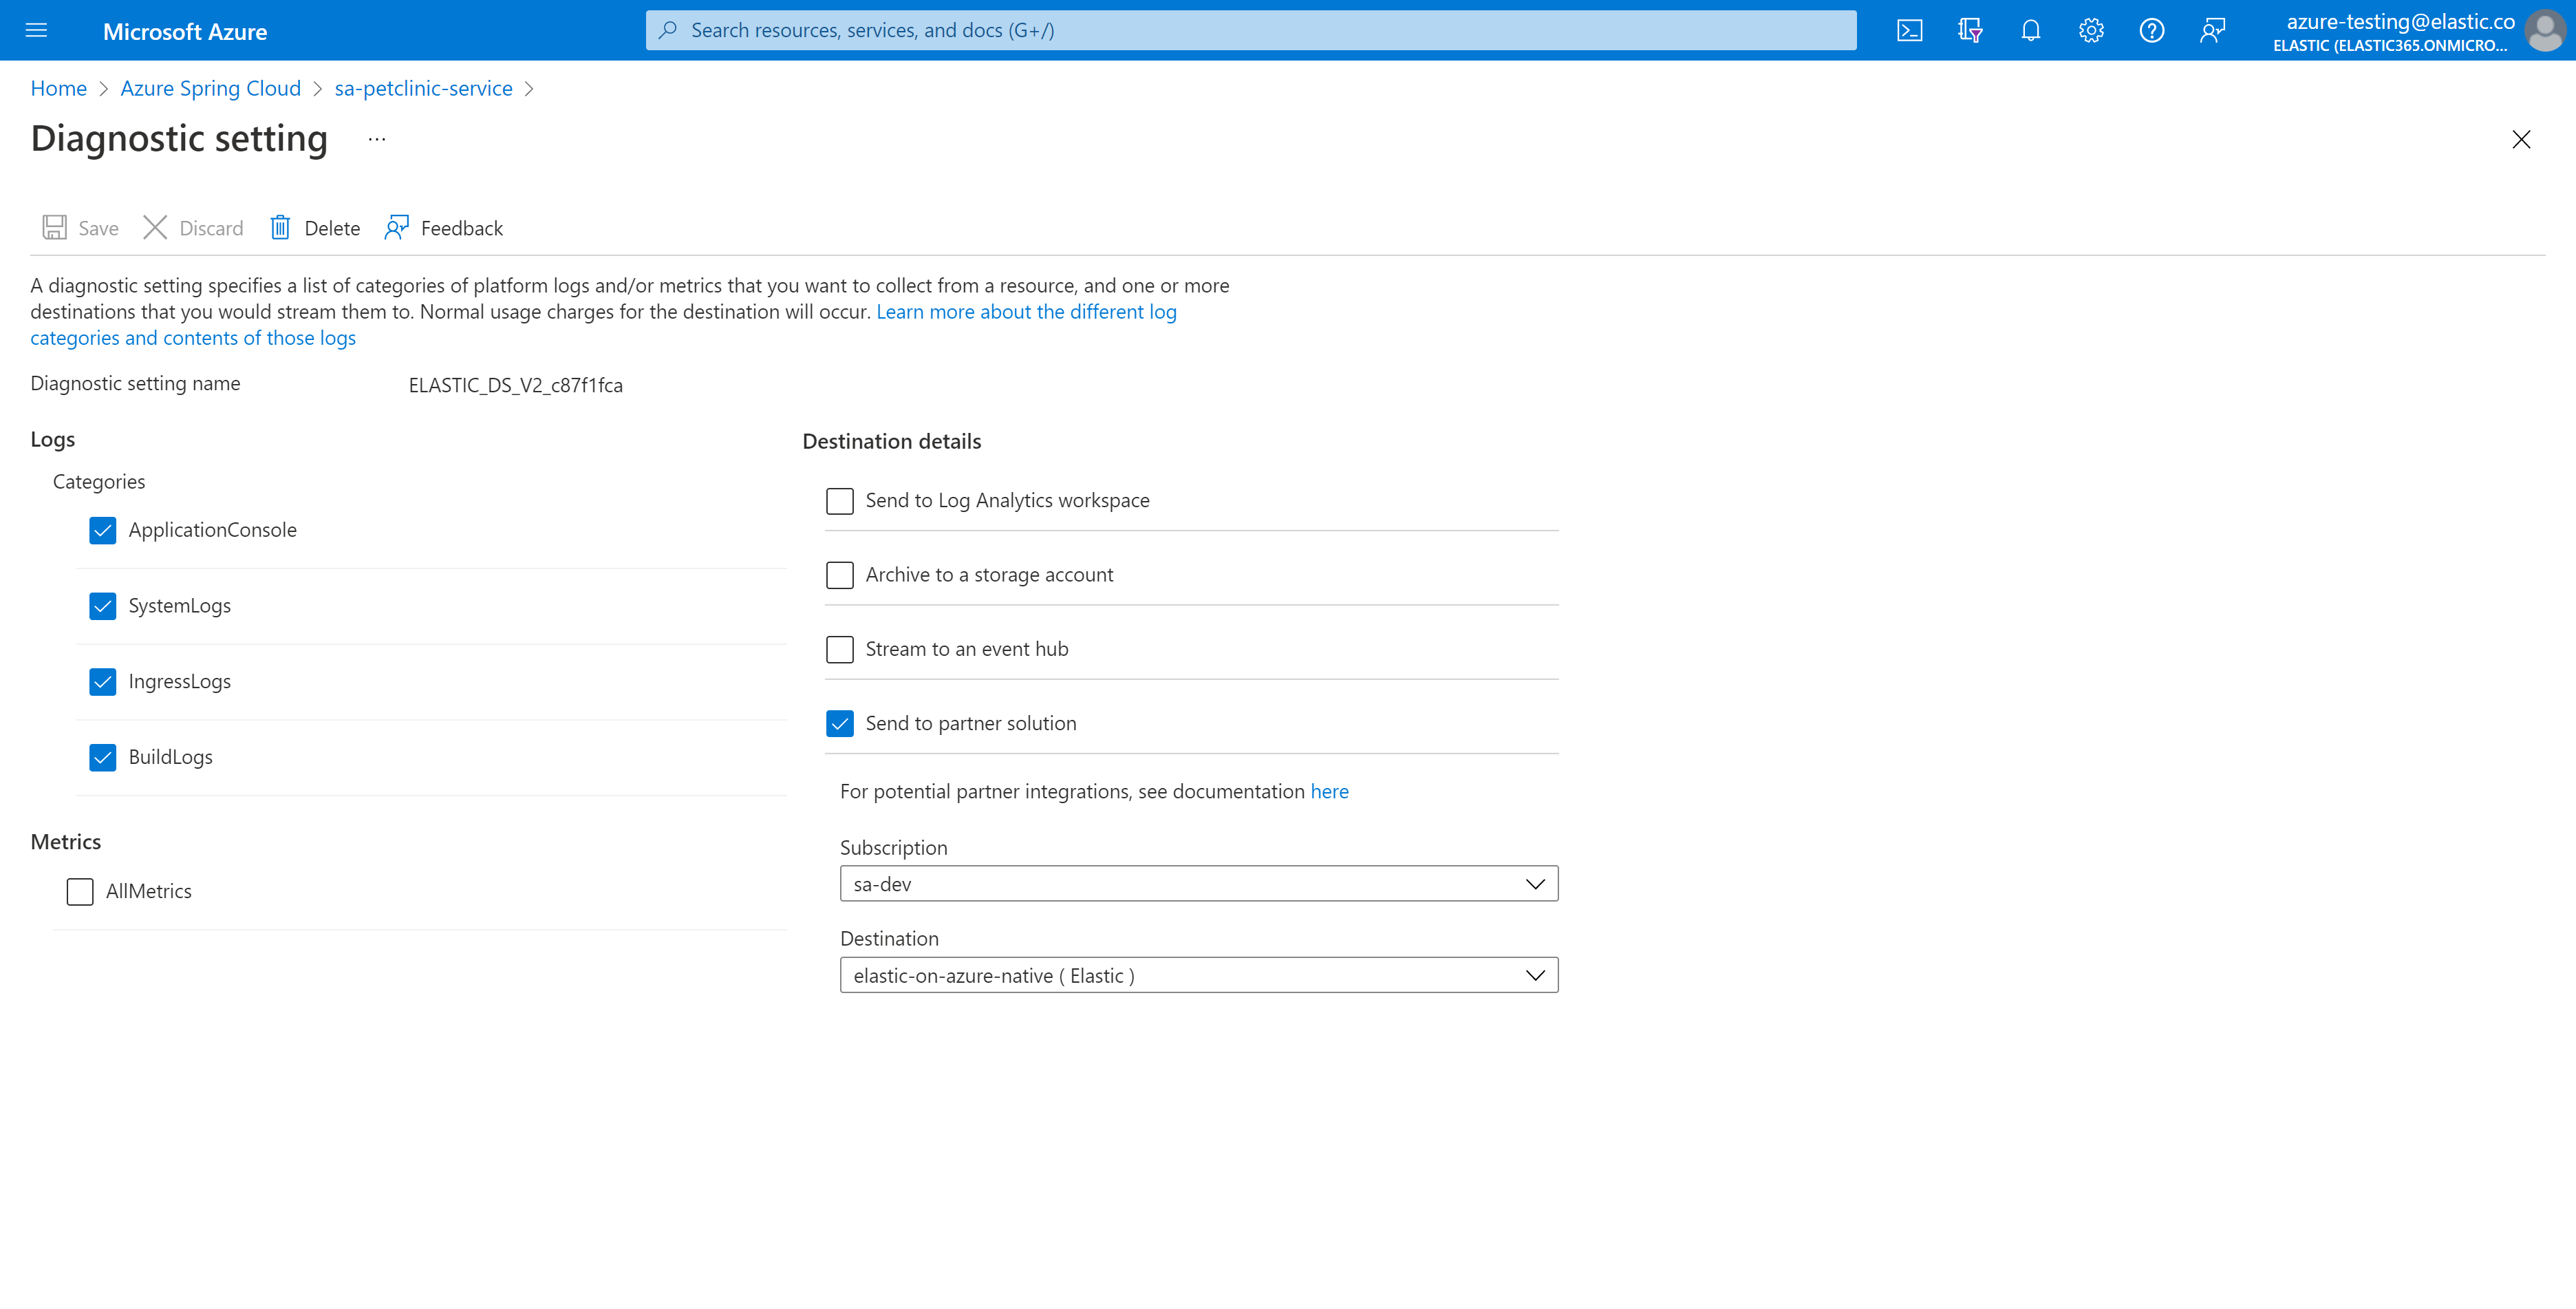2576x1309 pixels.
Task: Open the Help question mark icon
Action: [2151, 30]
